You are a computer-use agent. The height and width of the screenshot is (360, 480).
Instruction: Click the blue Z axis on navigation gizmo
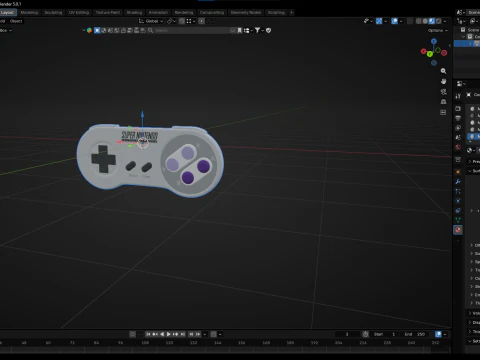434,41
